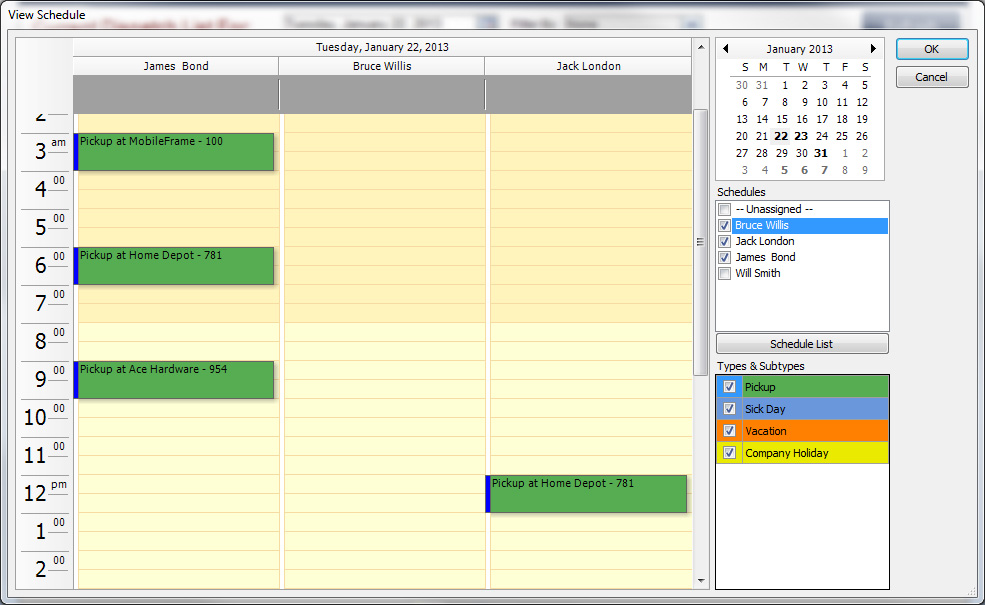Screen dimensions: 985x605
Task: Check the Will Smith schedule
Action: point(725,273)
